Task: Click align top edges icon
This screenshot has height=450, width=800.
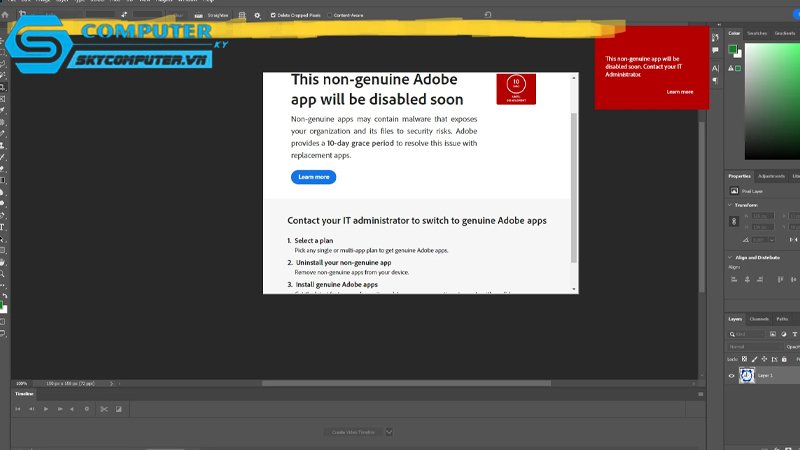Action: click(780, 279)
